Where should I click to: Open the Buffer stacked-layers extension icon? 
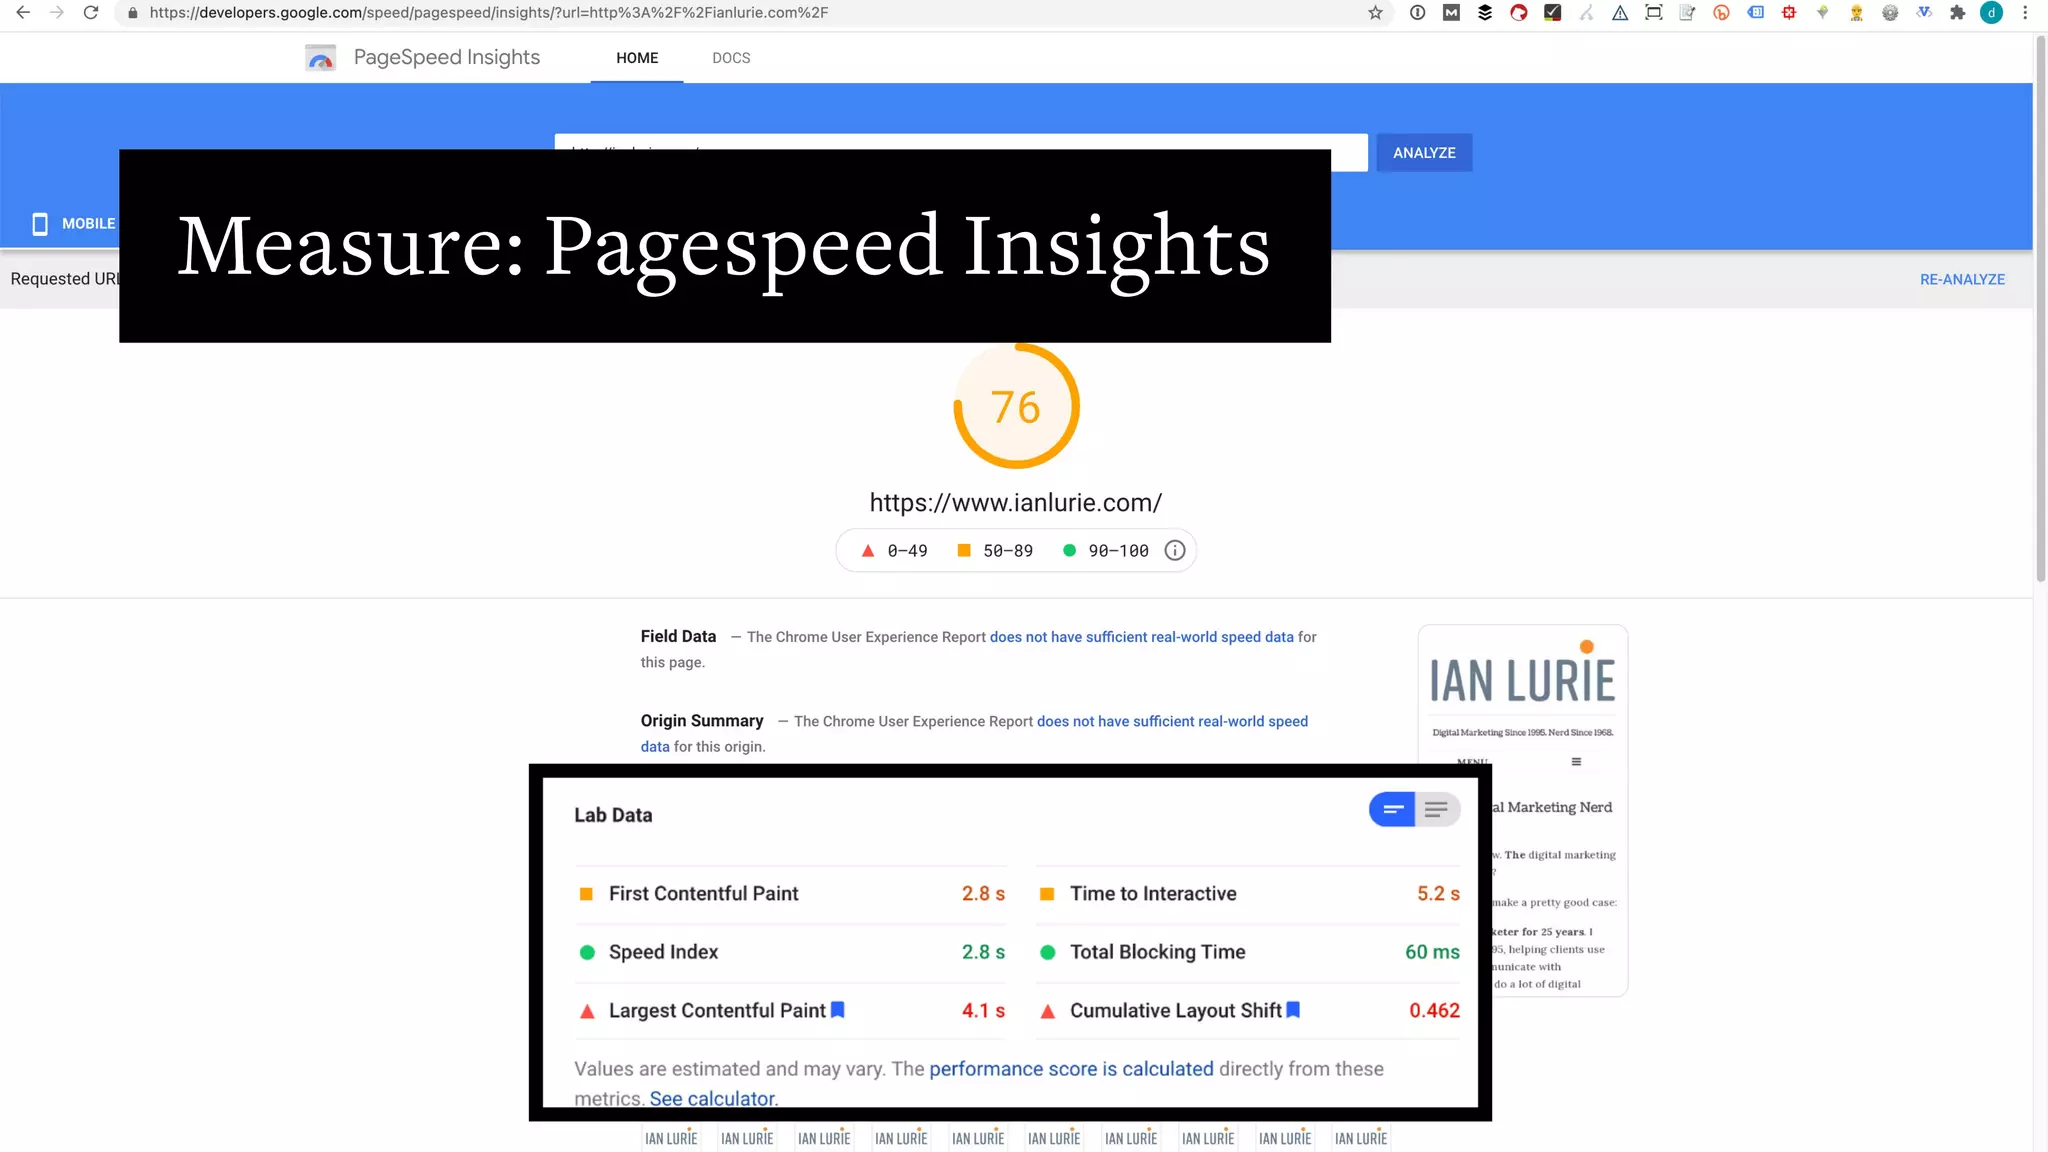pos(1485,13)
